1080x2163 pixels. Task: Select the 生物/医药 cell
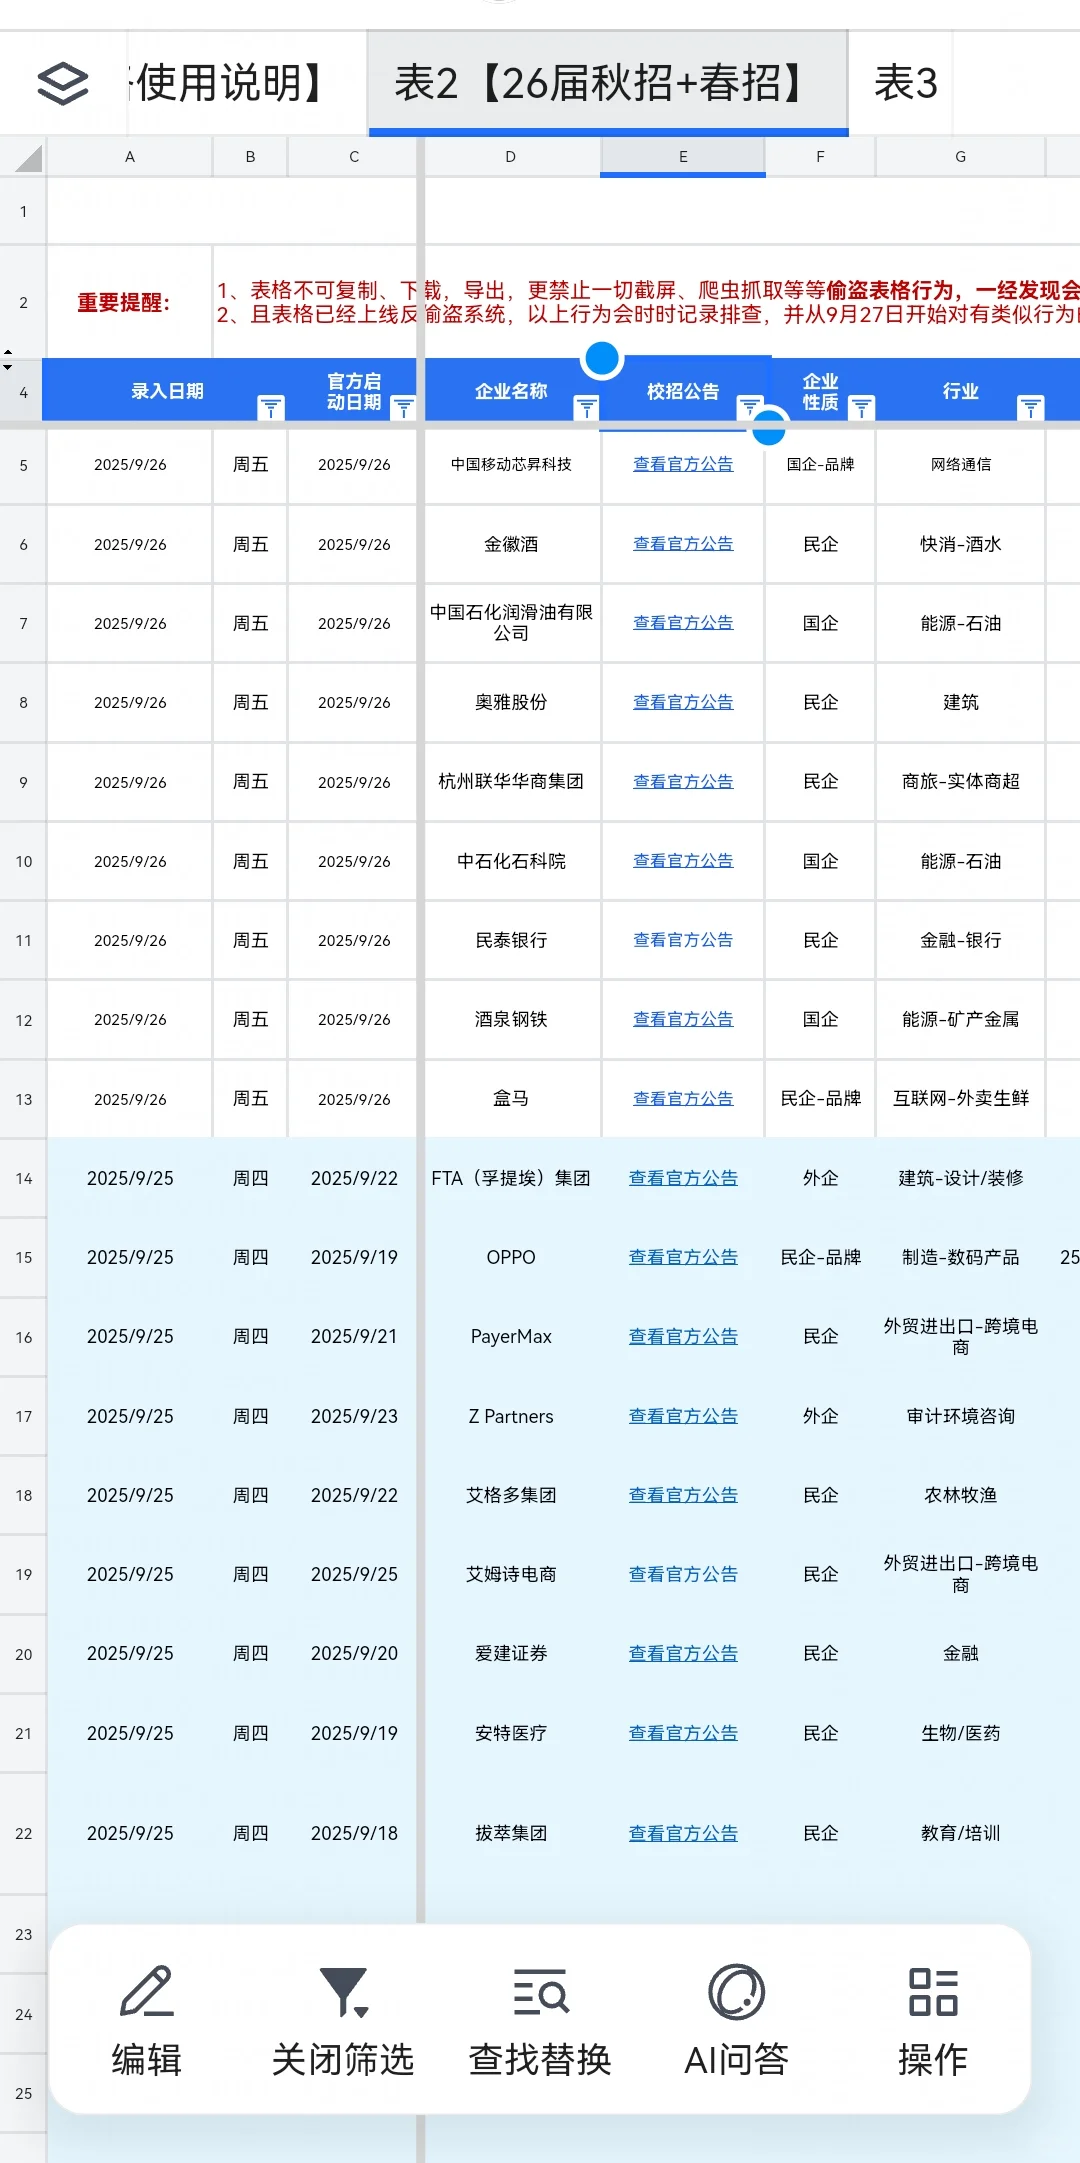pyautogui.click(x=961, y=1733)
